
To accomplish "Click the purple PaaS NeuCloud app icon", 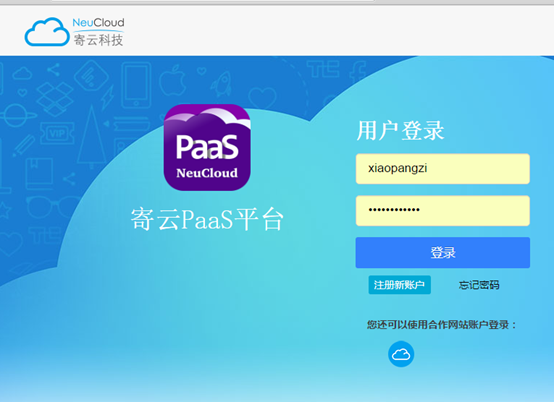I will pos(207,147).
